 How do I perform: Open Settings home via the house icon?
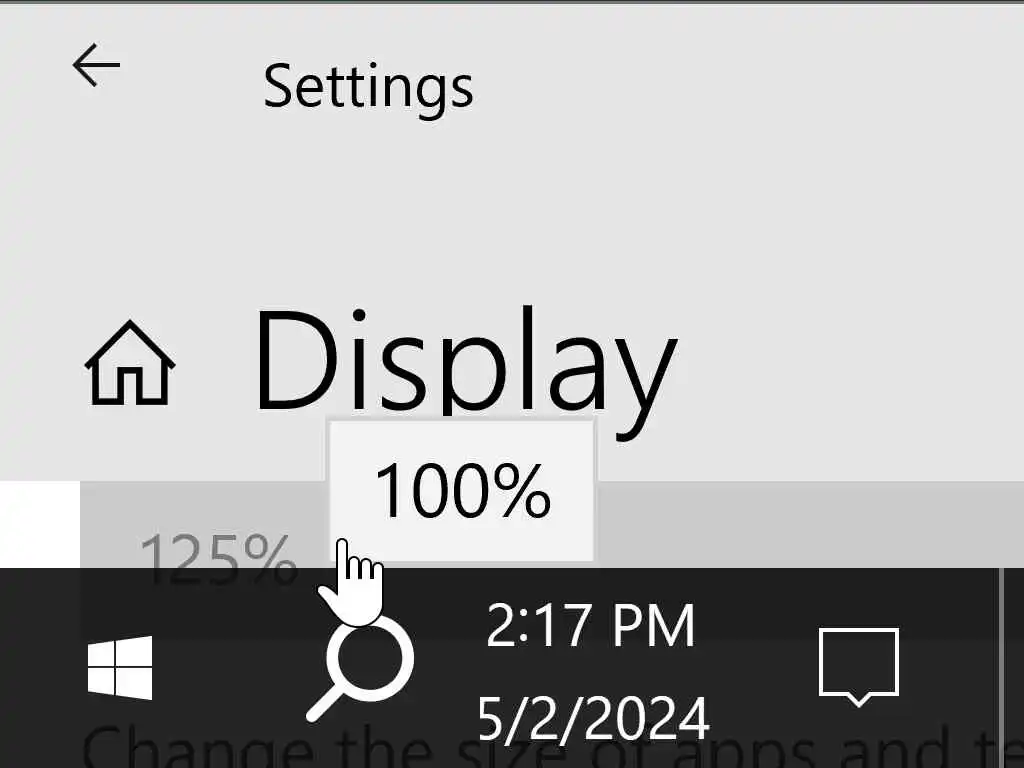pos(129,362)
